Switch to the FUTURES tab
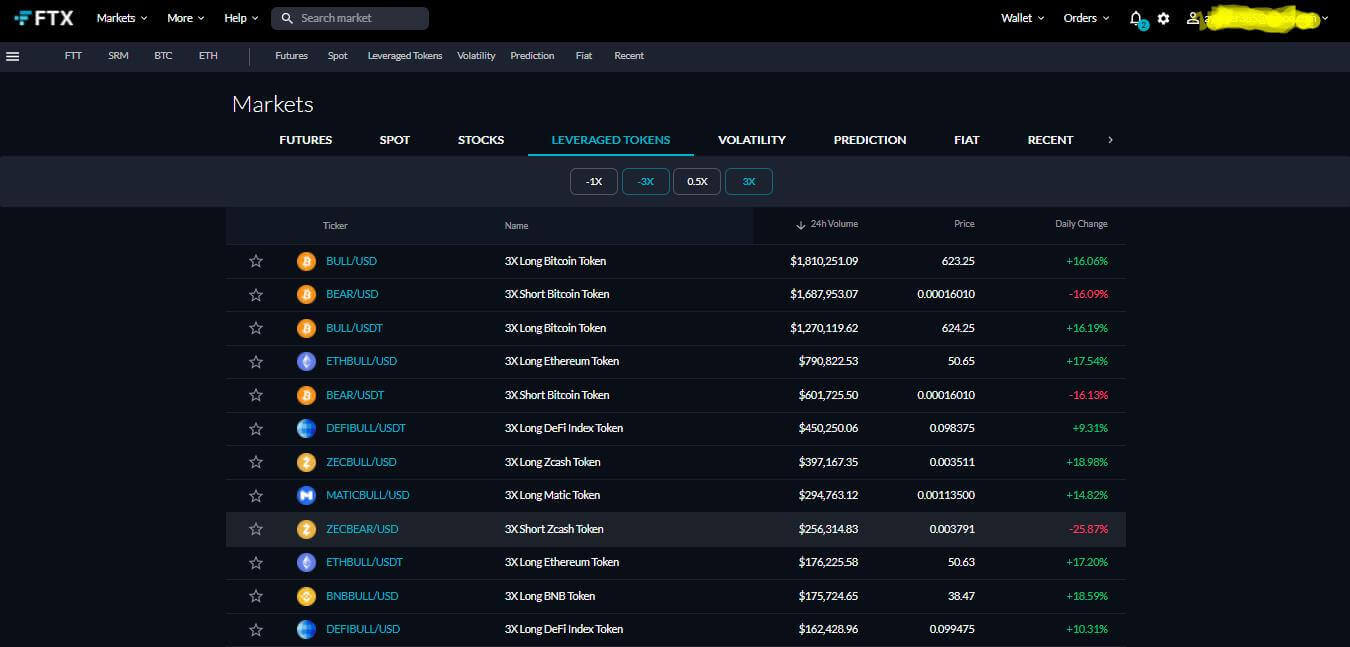The height and width of the screenshot is (647, 1350). click(x=306, y=140)
